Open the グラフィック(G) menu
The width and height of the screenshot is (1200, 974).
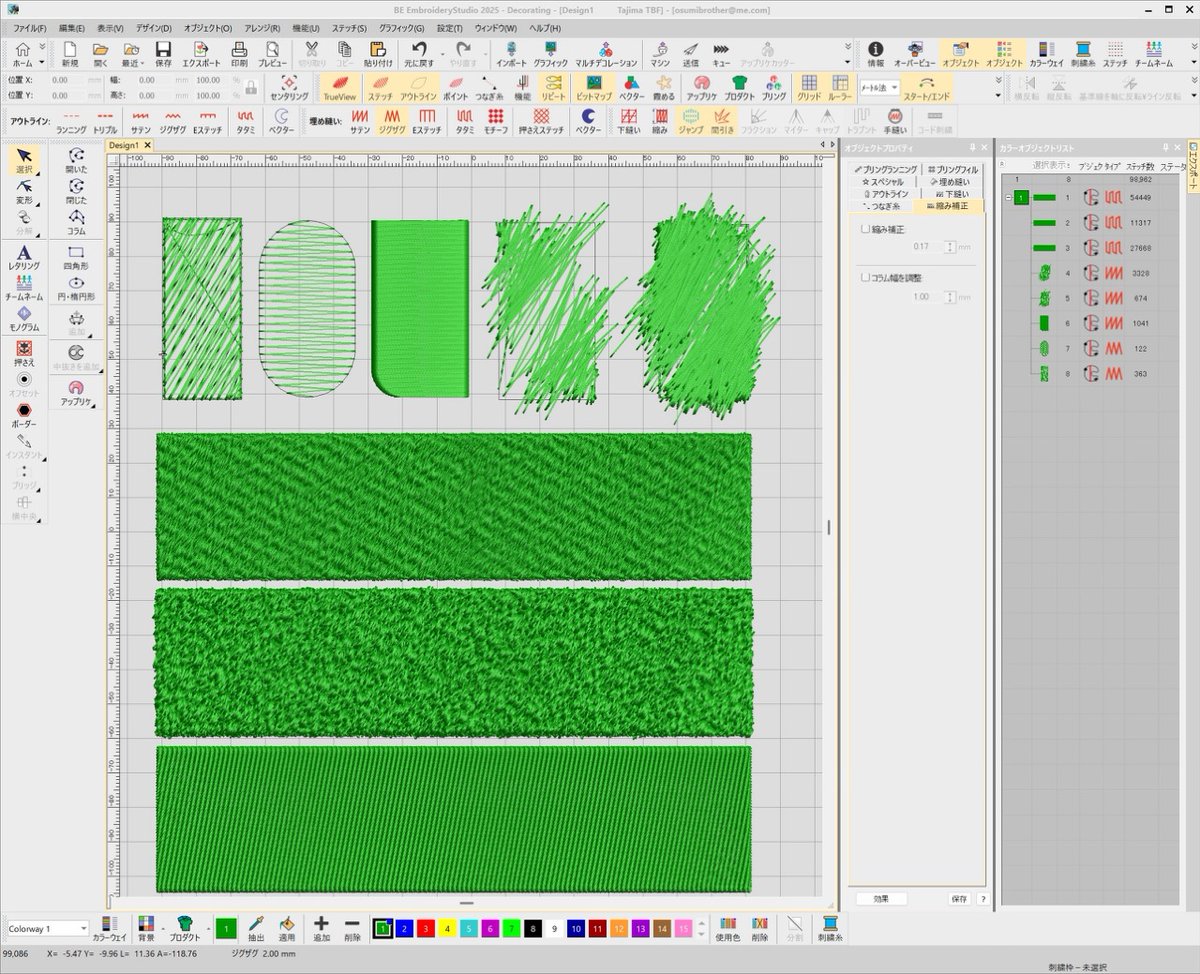[x=402, y=28]
